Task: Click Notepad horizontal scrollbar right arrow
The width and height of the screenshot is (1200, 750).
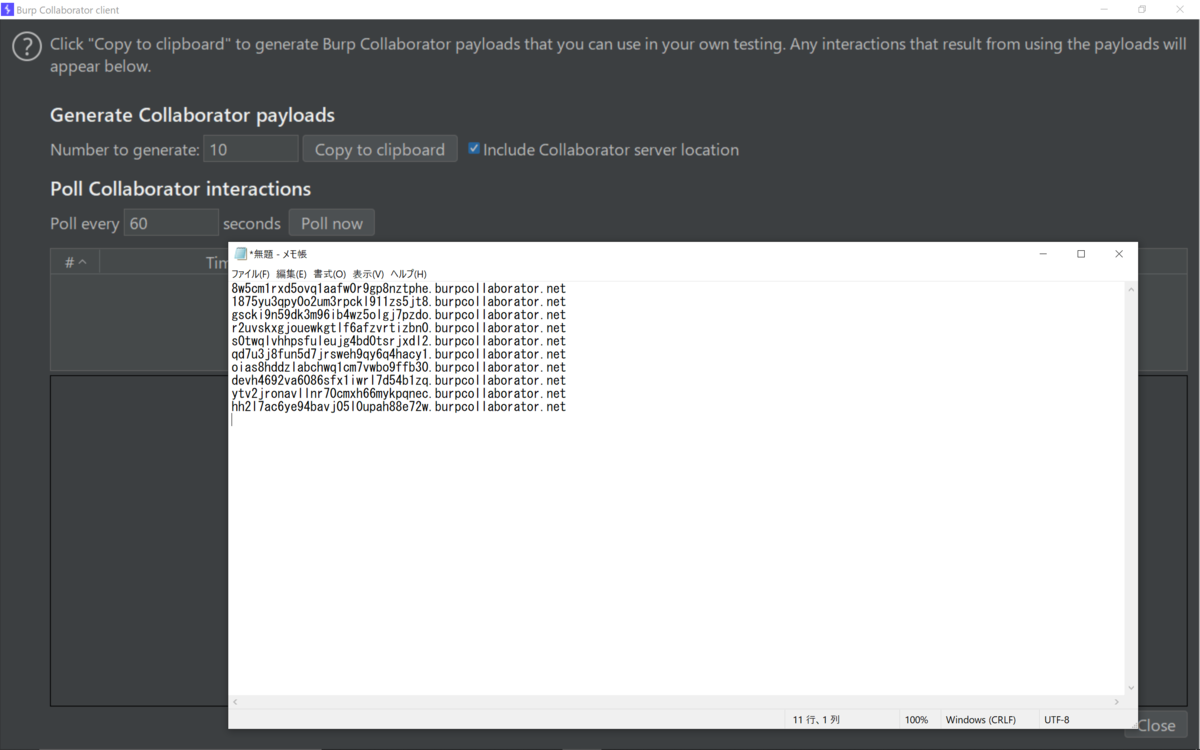Action: tap(1117, 702)
